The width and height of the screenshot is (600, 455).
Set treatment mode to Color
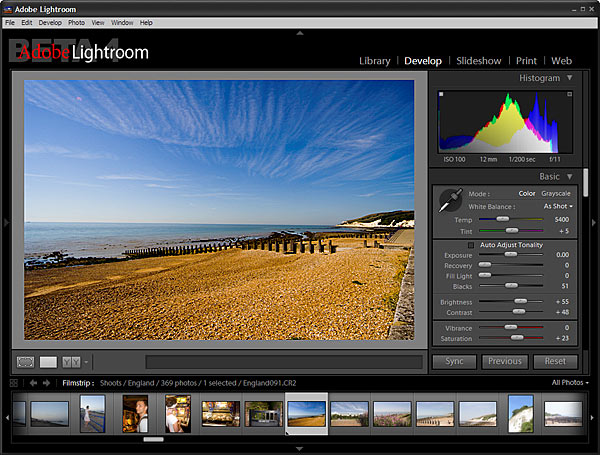[527, 193]
